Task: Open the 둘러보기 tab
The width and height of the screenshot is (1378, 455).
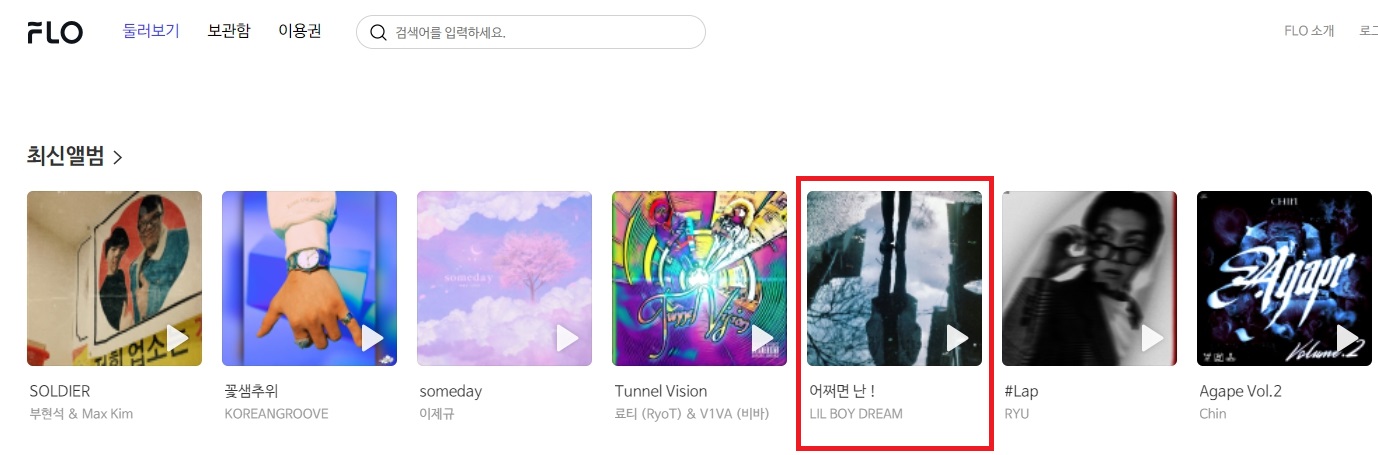Action: pyautogui.click(x=151, y=31)
